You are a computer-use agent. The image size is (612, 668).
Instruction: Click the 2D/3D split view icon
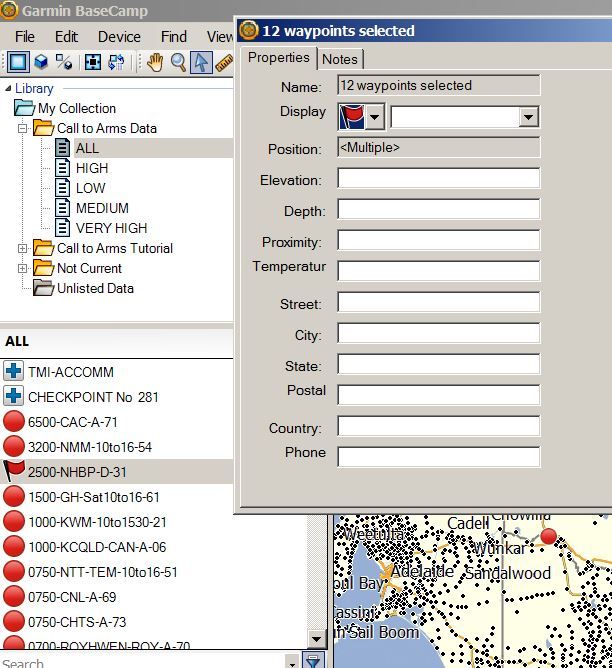point(64,63)
